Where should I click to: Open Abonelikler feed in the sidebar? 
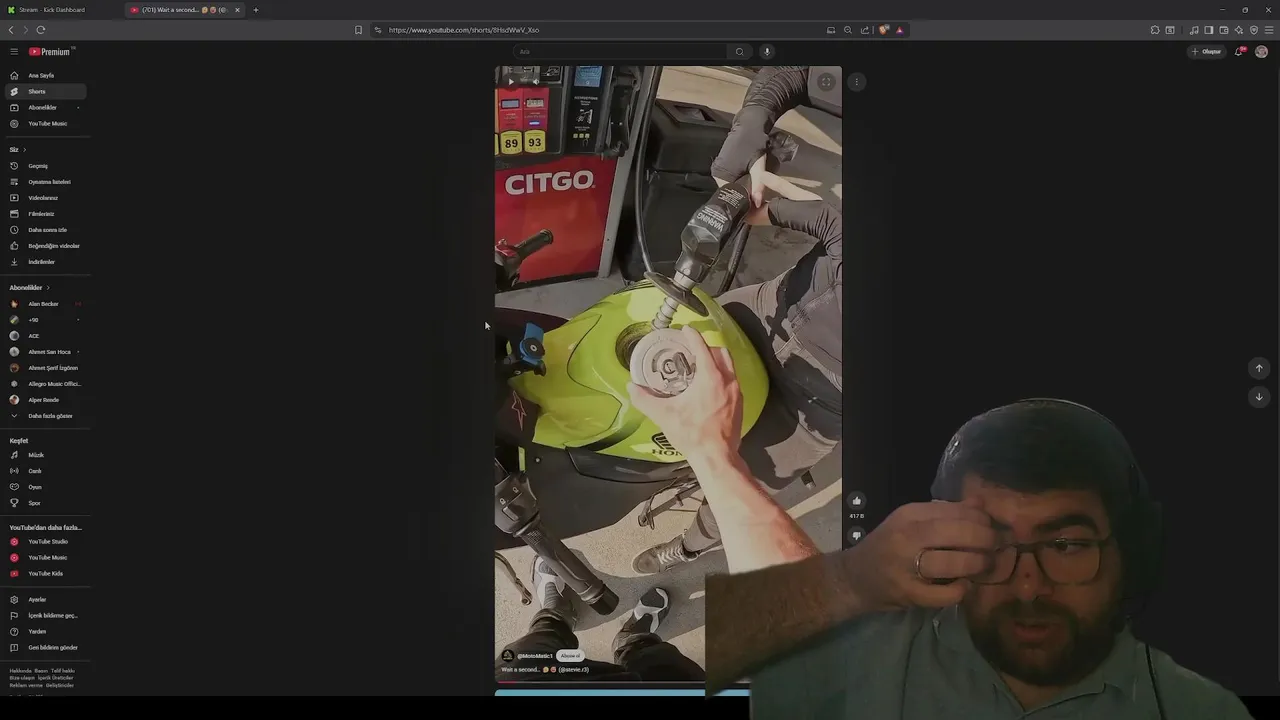point(45,107)
